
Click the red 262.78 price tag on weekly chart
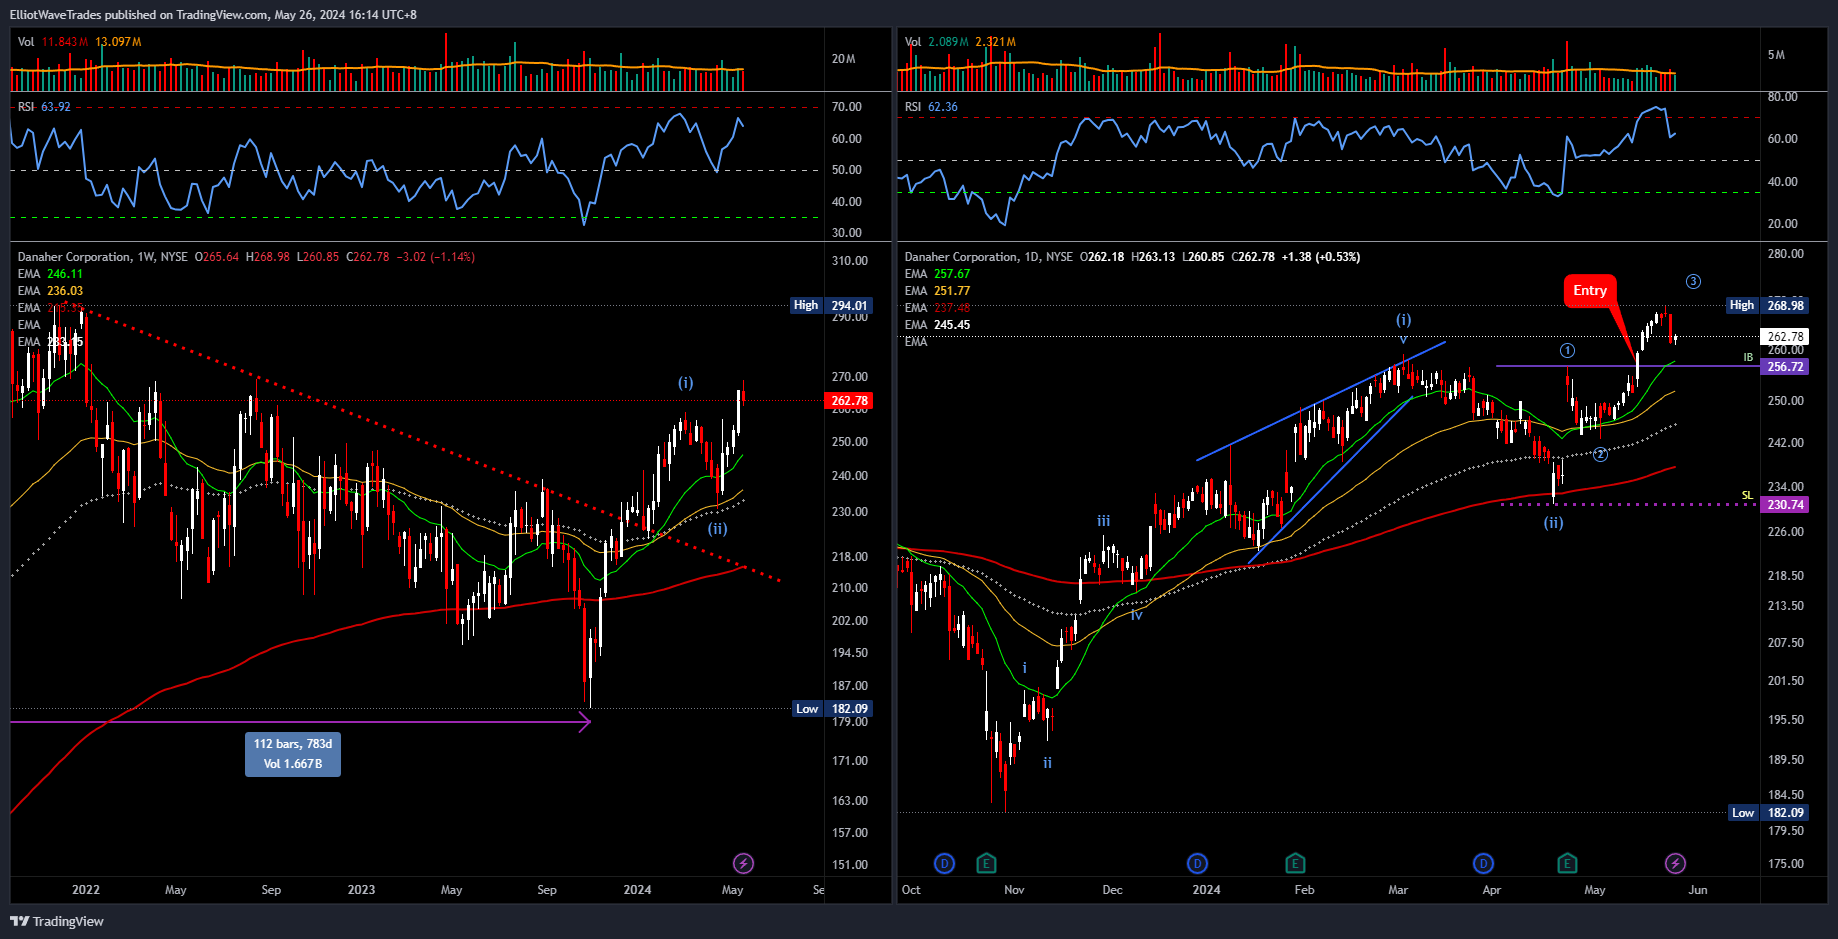point(849,401)
